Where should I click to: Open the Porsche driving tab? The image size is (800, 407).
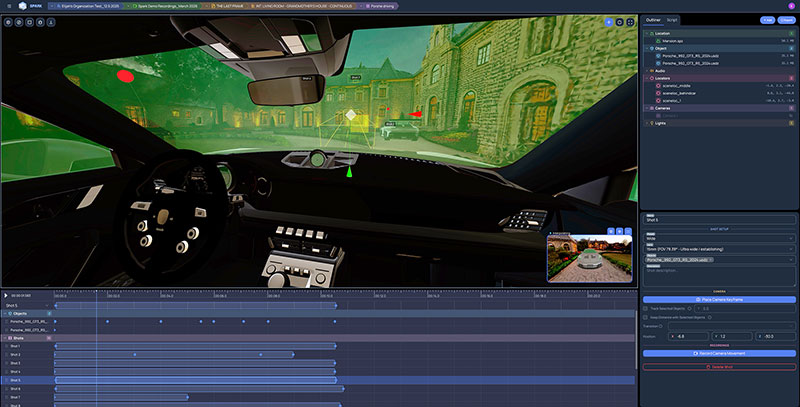click(380, 6)
